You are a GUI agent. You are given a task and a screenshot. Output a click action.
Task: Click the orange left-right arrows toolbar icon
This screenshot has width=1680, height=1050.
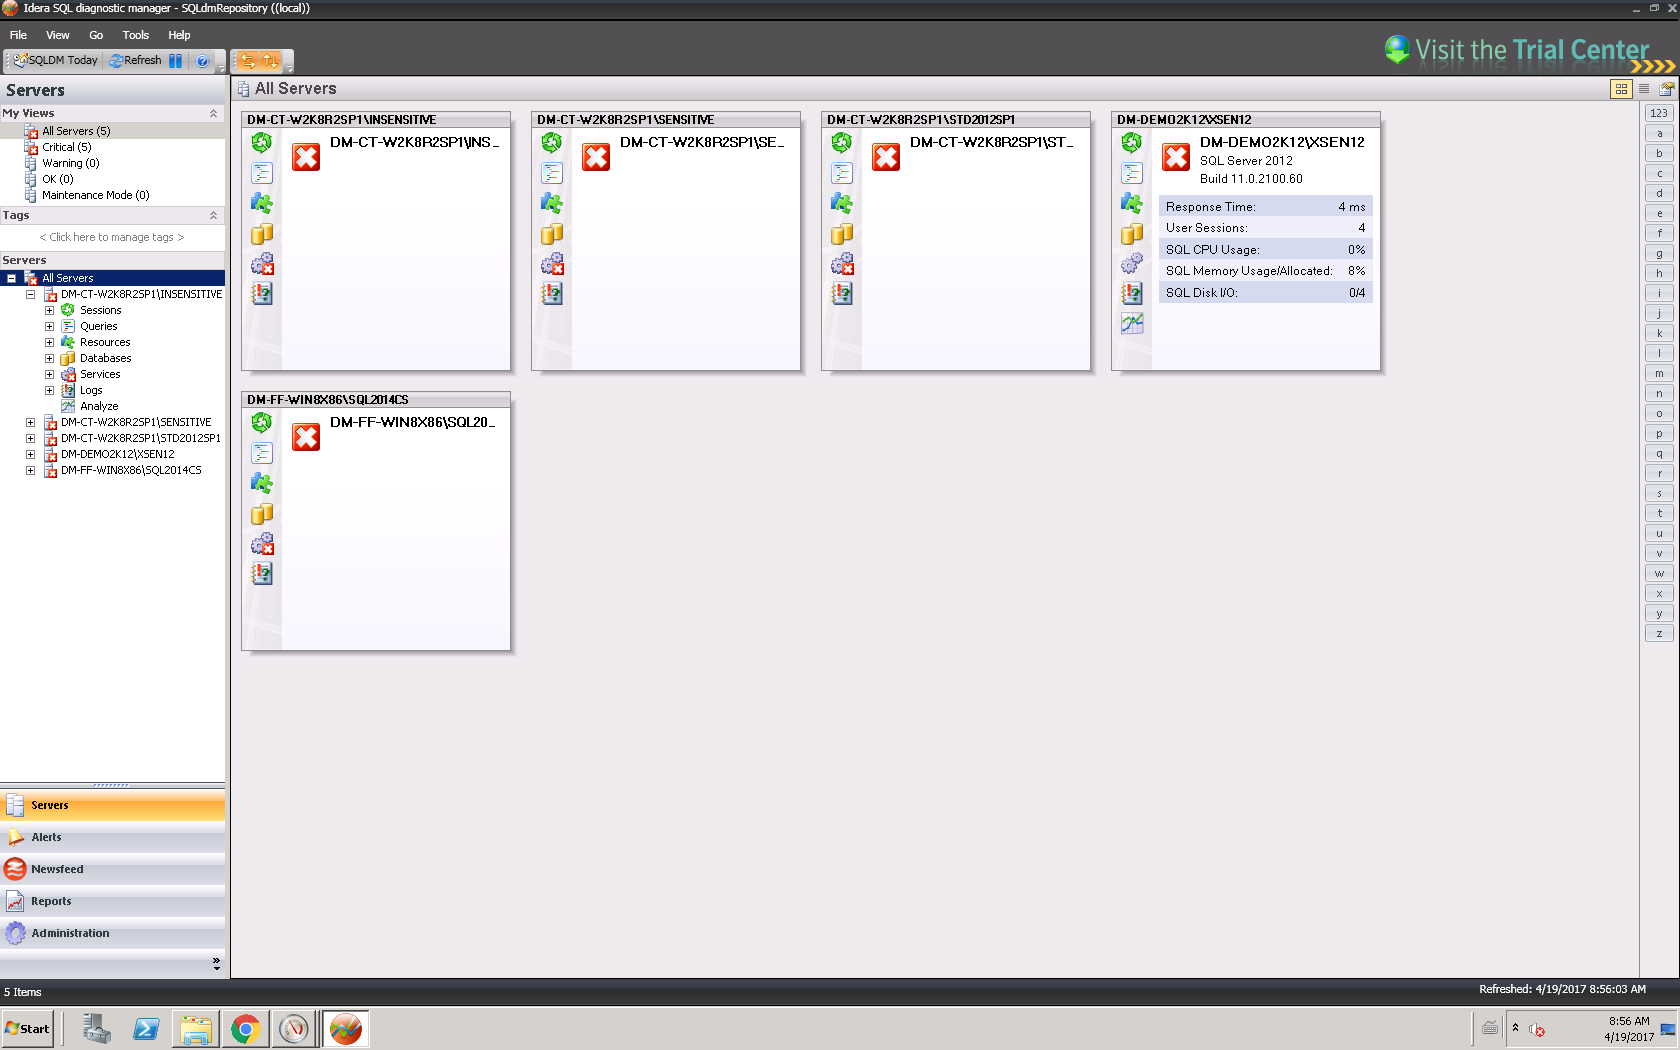click(x=247, y=61)
